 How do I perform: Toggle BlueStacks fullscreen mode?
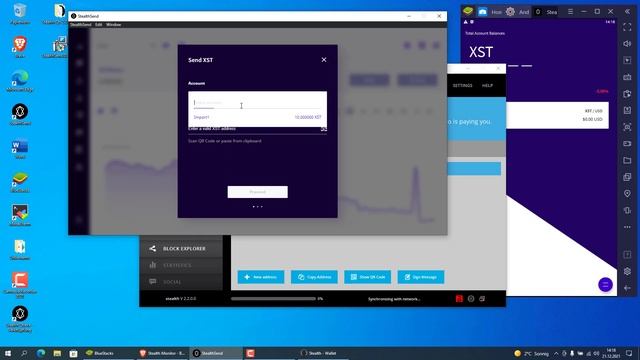[x=627, y=27]
